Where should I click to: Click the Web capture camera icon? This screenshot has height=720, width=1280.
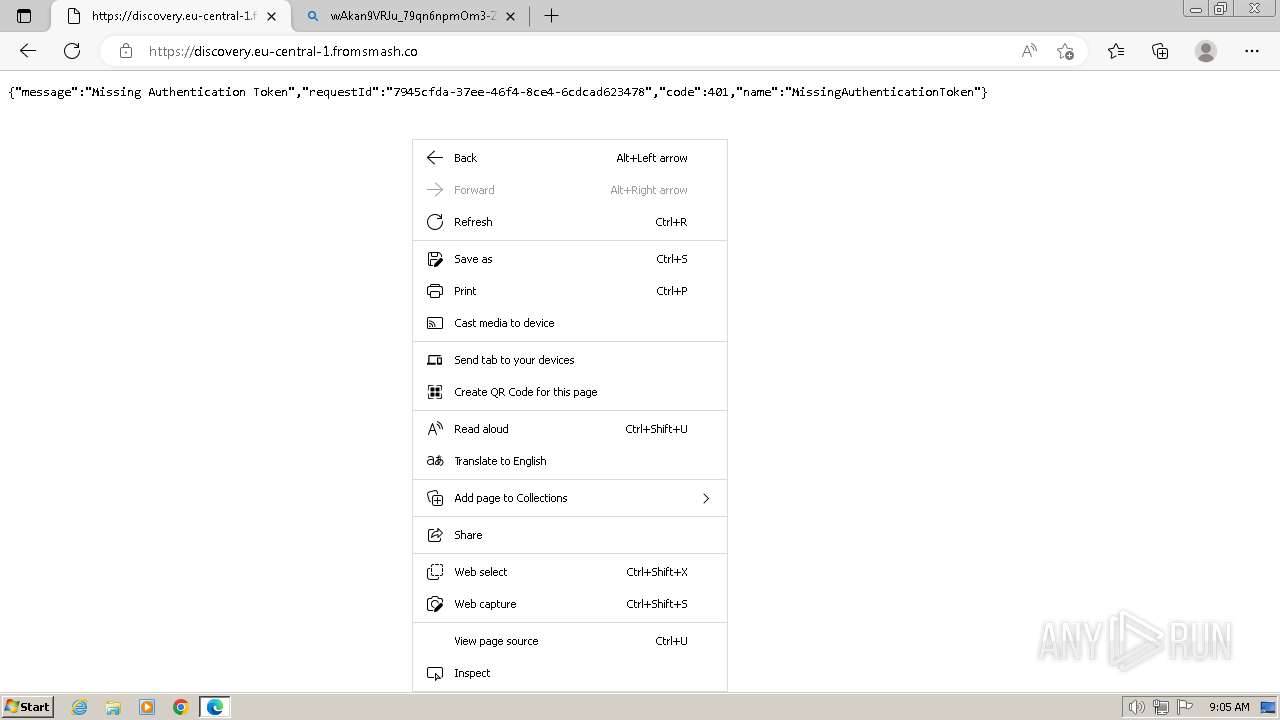tap(435, 604)
